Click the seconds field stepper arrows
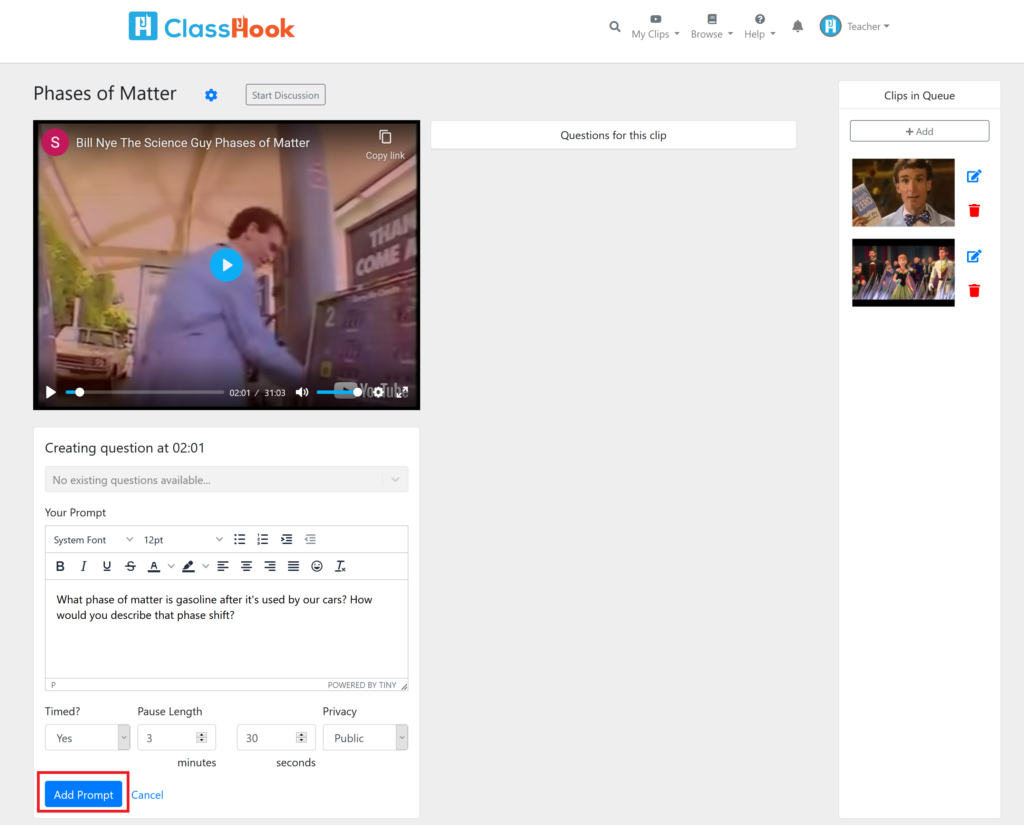The width and height of the screenshot is (1024, 825). click(301, 737)
